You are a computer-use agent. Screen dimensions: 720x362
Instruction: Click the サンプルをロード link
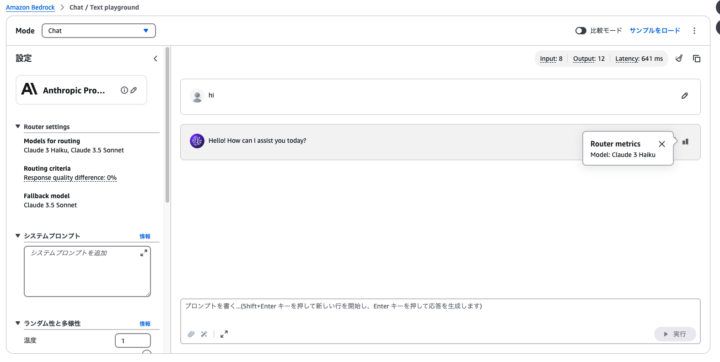click(x=655, y=30)
